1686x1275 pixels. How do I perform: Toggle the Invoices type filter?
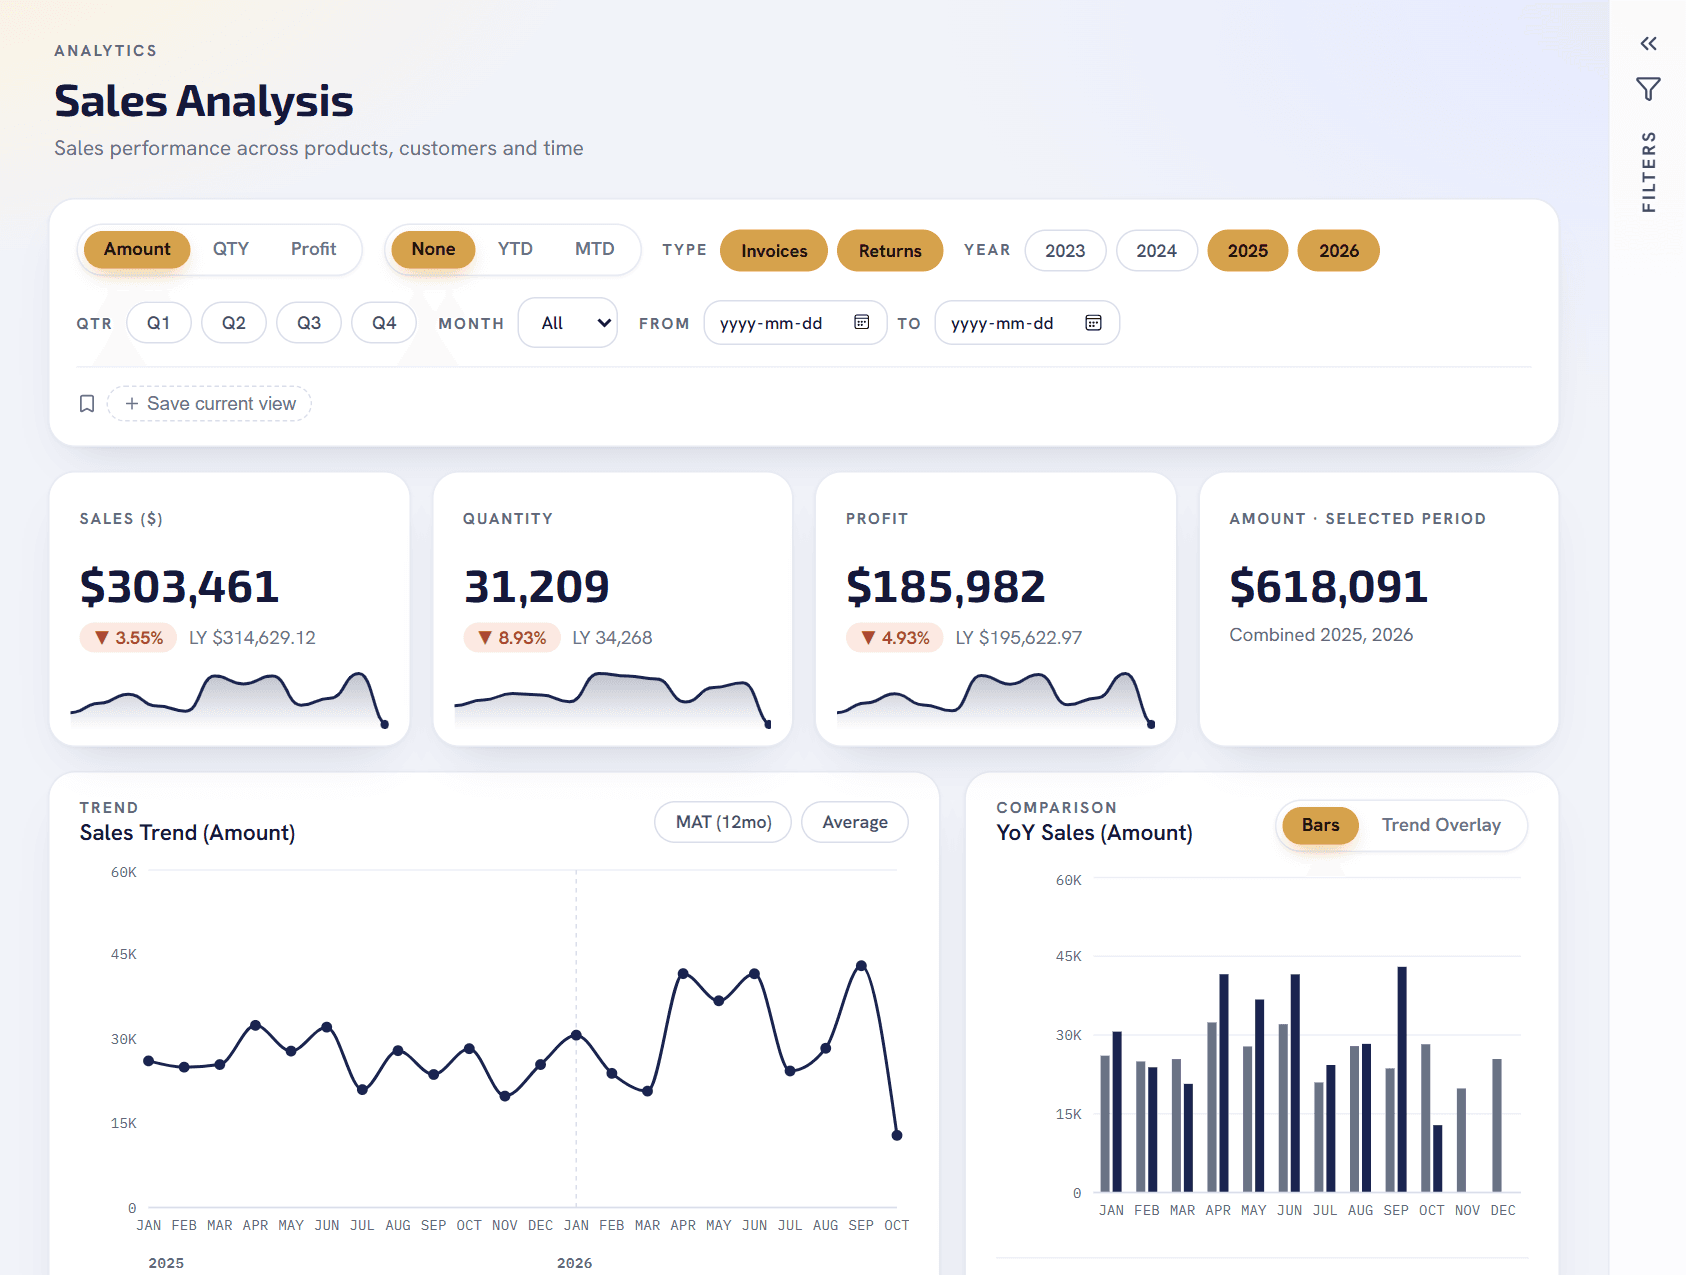click(x=774, y=251)
